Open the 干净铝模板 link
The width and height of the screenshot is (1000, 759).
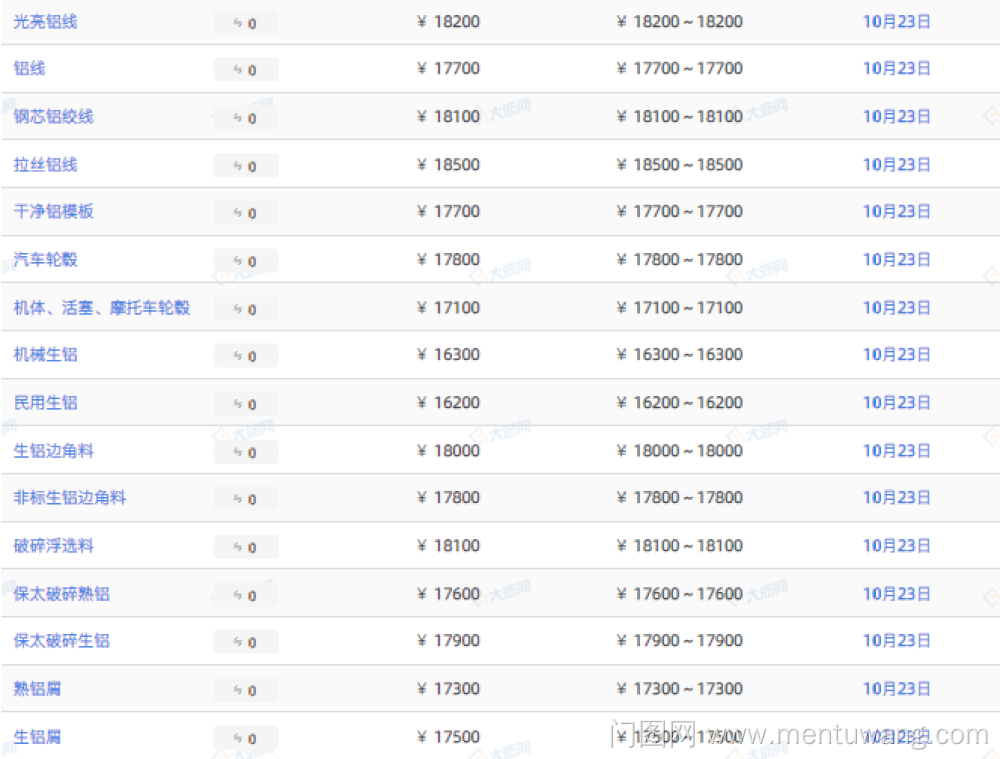[x=53, y=211]
